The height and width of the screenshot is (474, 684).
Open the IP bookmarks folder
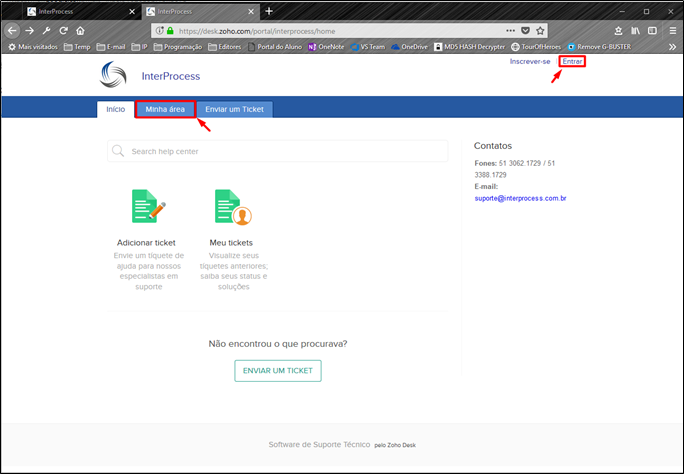point(140,47)
